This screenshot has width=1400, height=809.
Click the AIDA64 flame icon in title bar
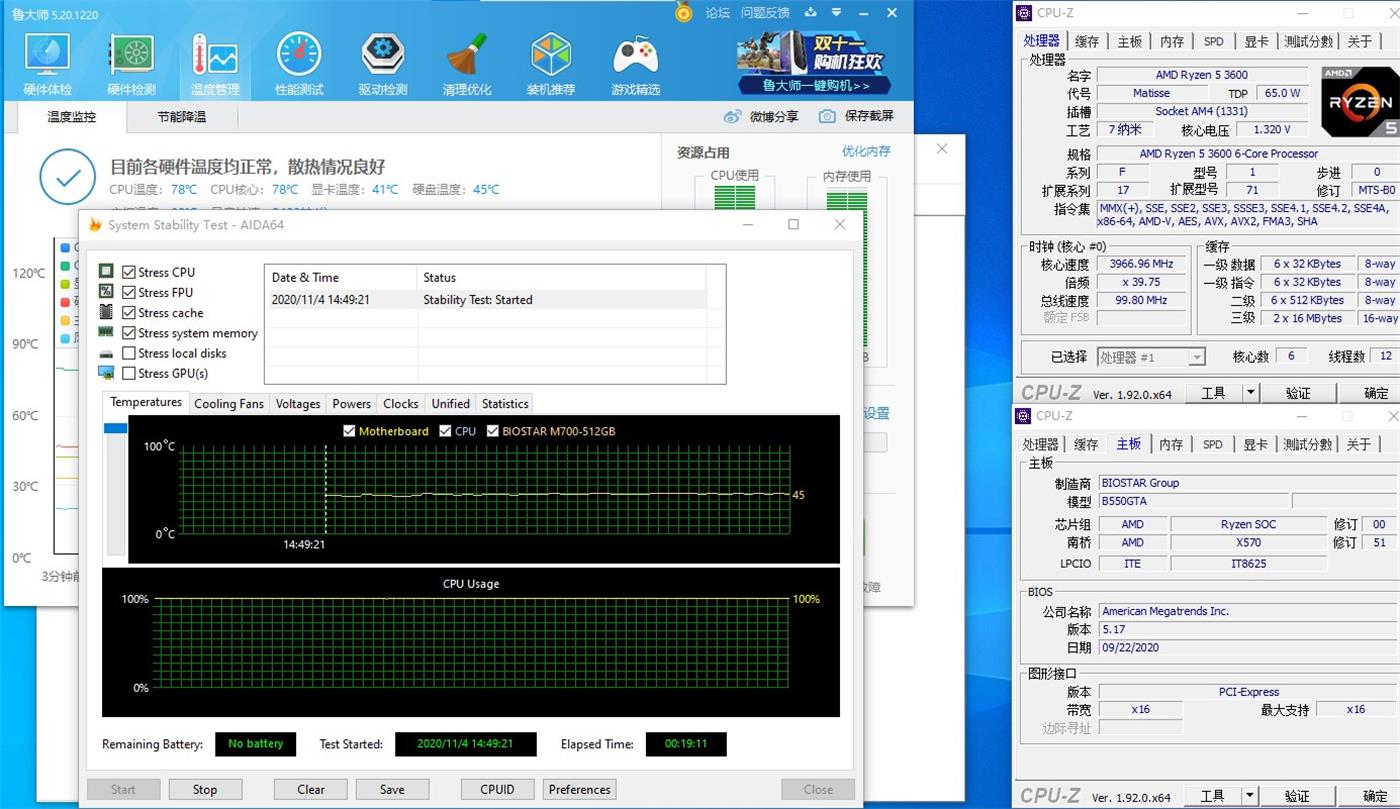point(96,225)
